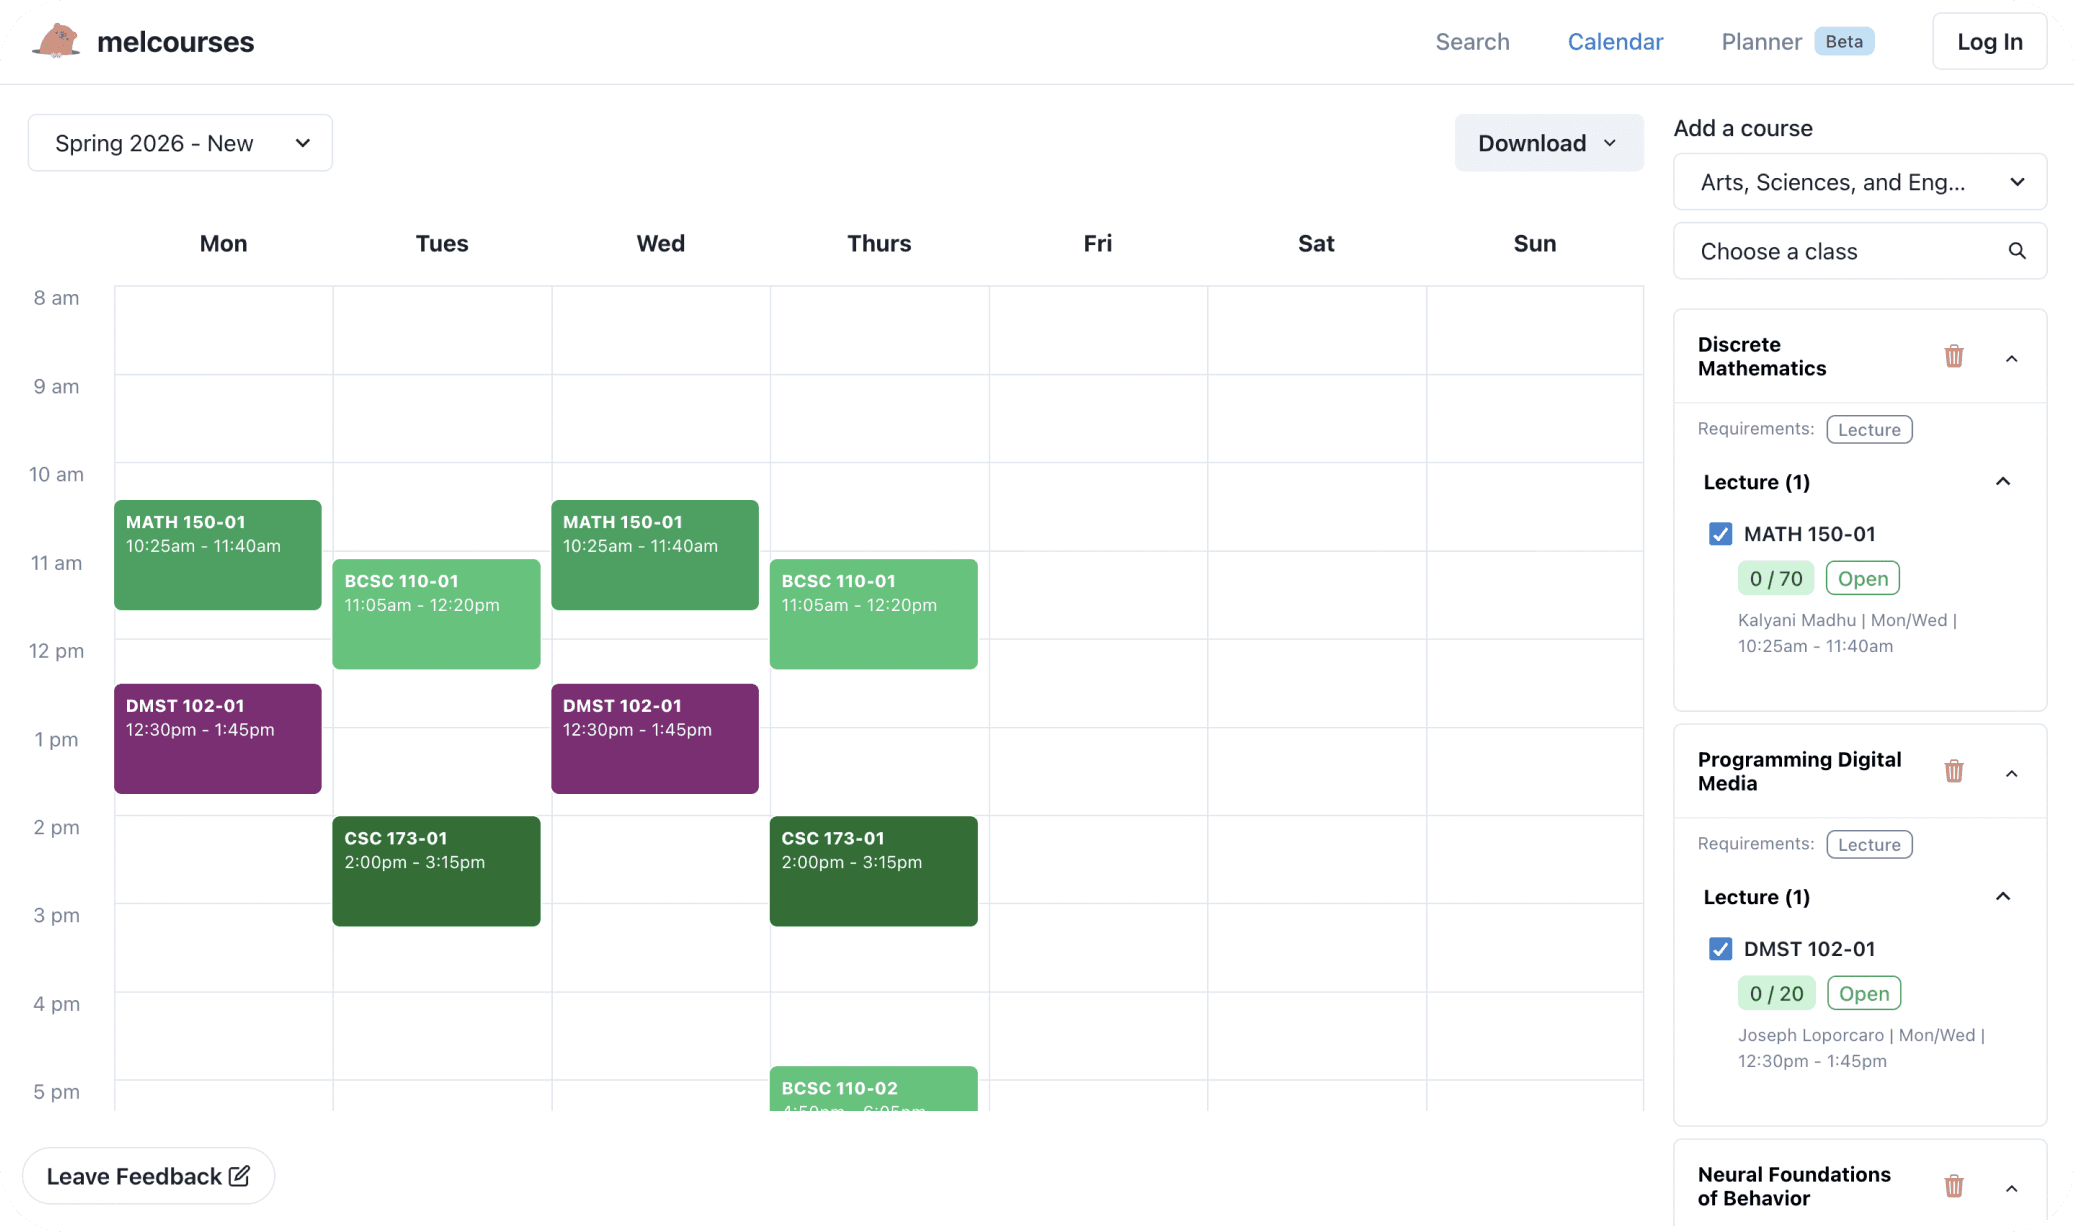Expand the Arts, Sciences, and Eng school dropdown
Viewport: 2074px width, 1232px height.
pyautogui.click(x=1859, y=182)
